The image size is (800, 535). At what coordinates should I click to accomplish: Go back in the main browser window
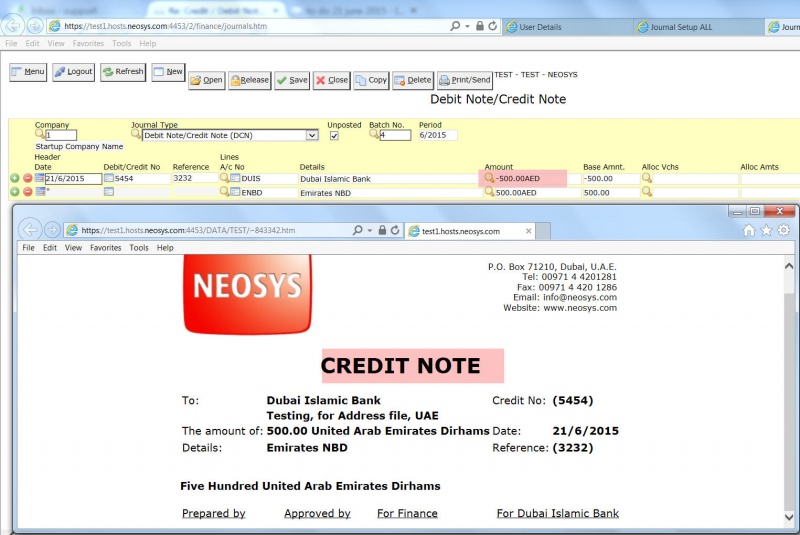pos(14,26)
